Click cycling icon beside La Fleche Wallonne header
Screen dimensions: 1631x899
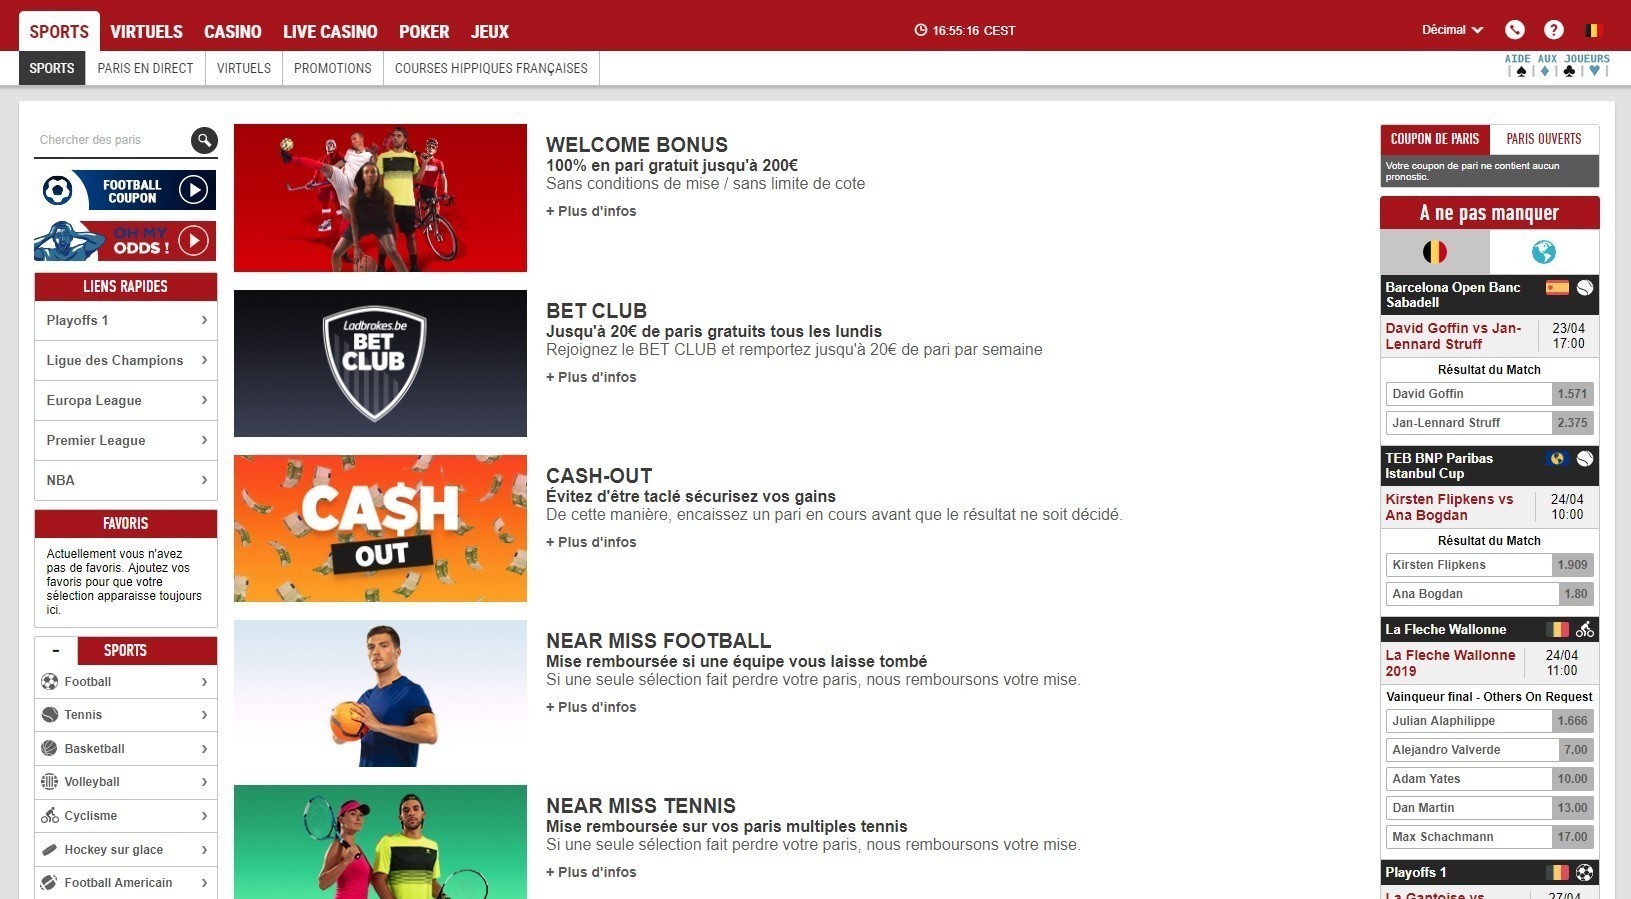pos(1585,630)
